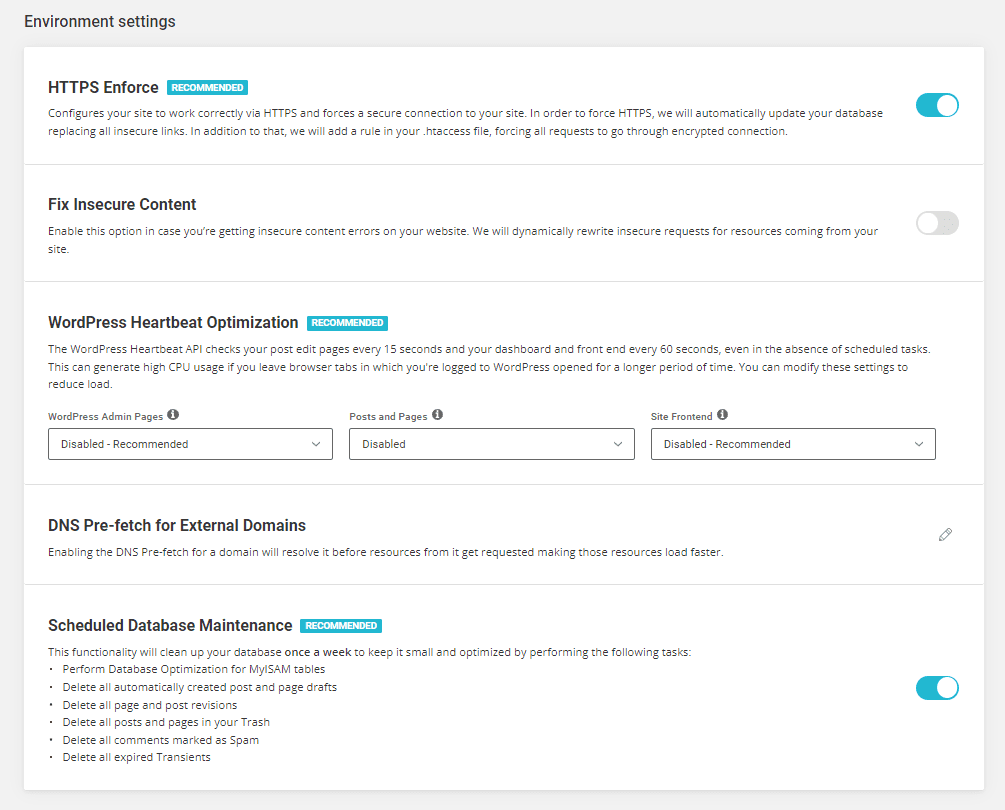
Task: Open the Site Frontend heartbeat dropdown
Action: 793,444
